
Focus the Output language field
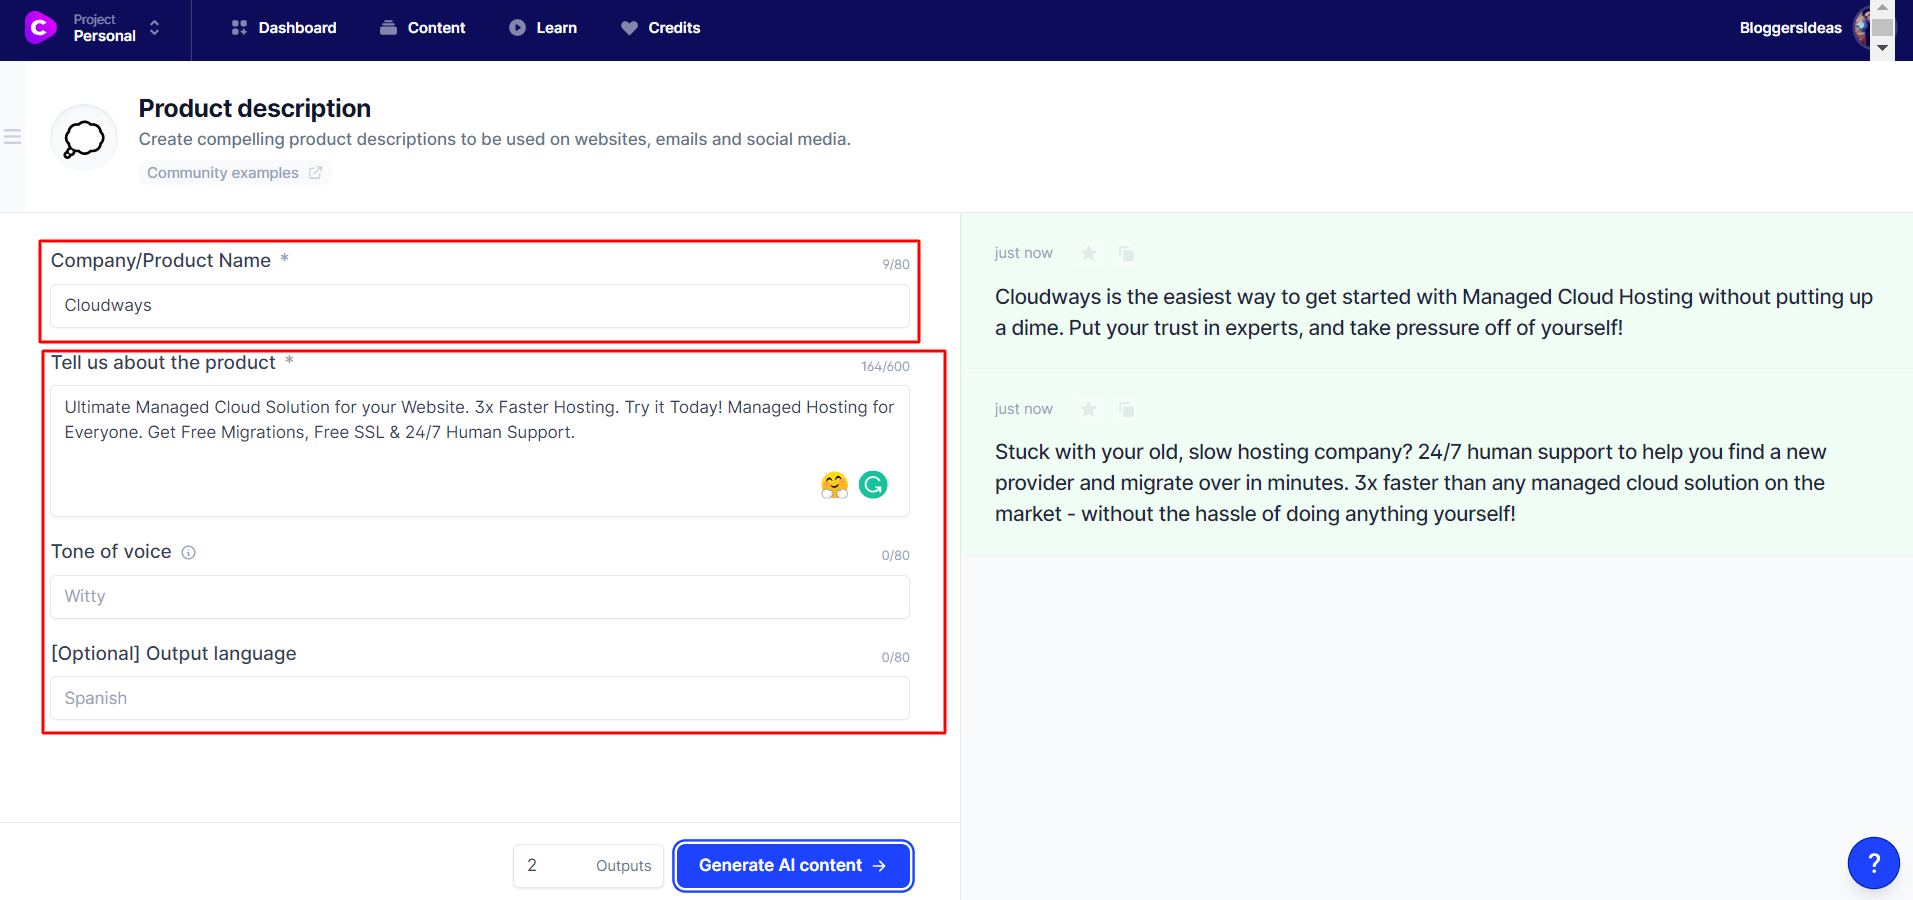(480, 698)
